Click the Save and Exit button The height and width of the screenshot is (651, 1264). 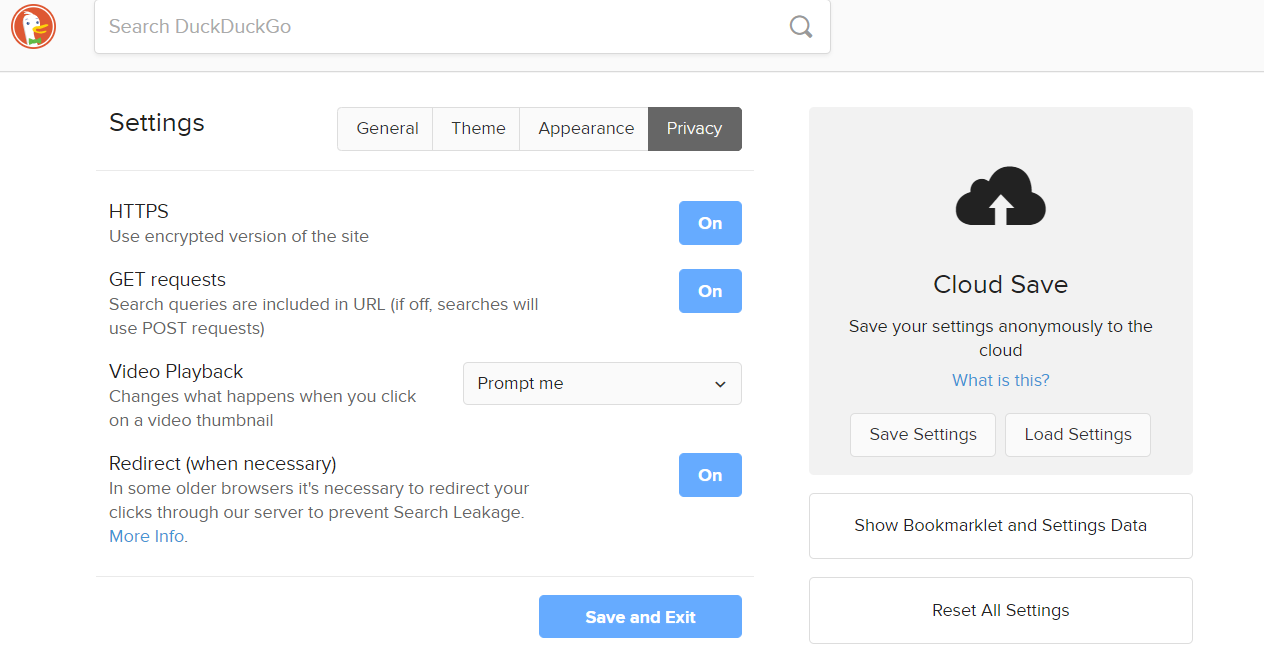coord(640,617)
